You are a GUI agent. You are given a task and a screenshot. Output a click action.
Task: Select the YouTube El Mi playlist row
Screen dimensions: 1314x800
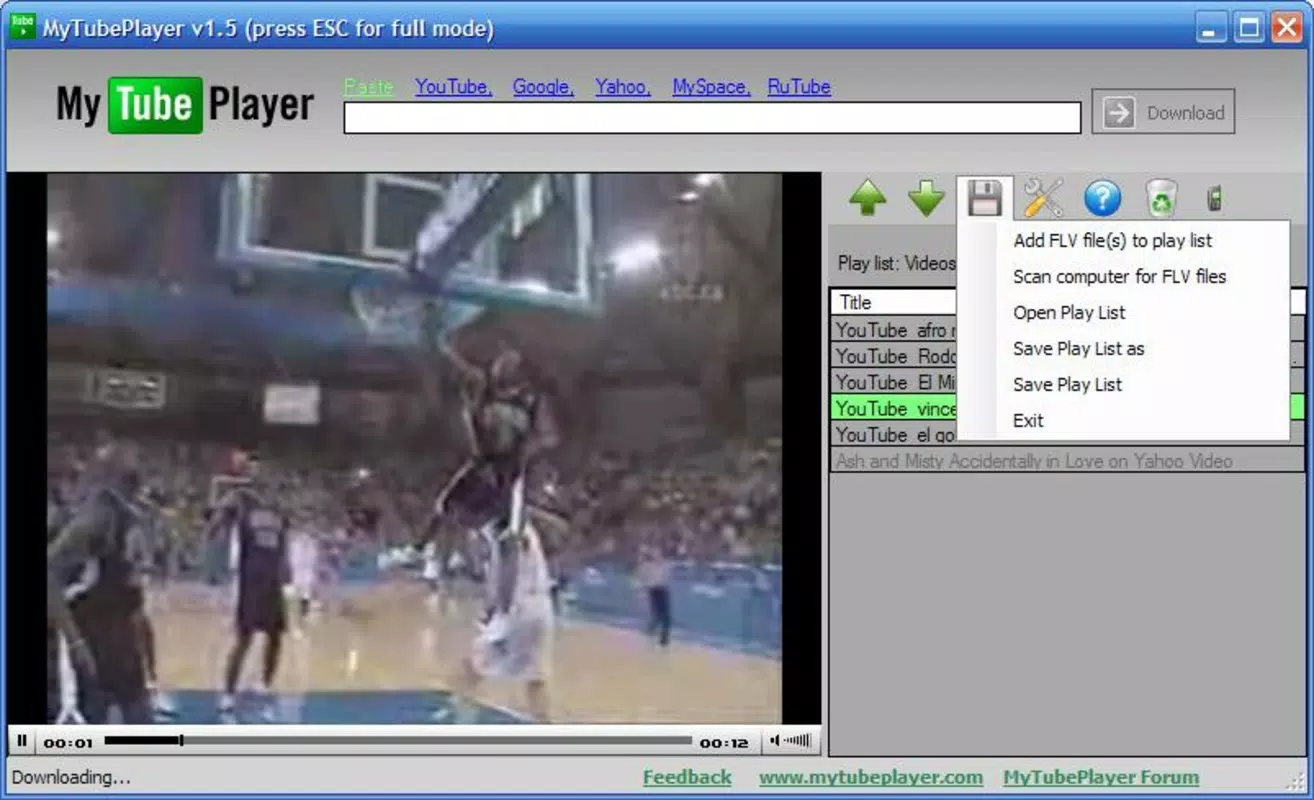coord(893,381)
